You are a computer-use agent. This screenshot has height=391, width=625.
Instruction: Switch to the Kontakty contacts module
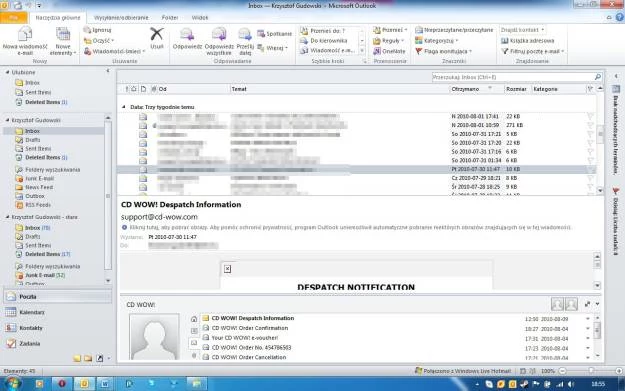click(57, 328)
